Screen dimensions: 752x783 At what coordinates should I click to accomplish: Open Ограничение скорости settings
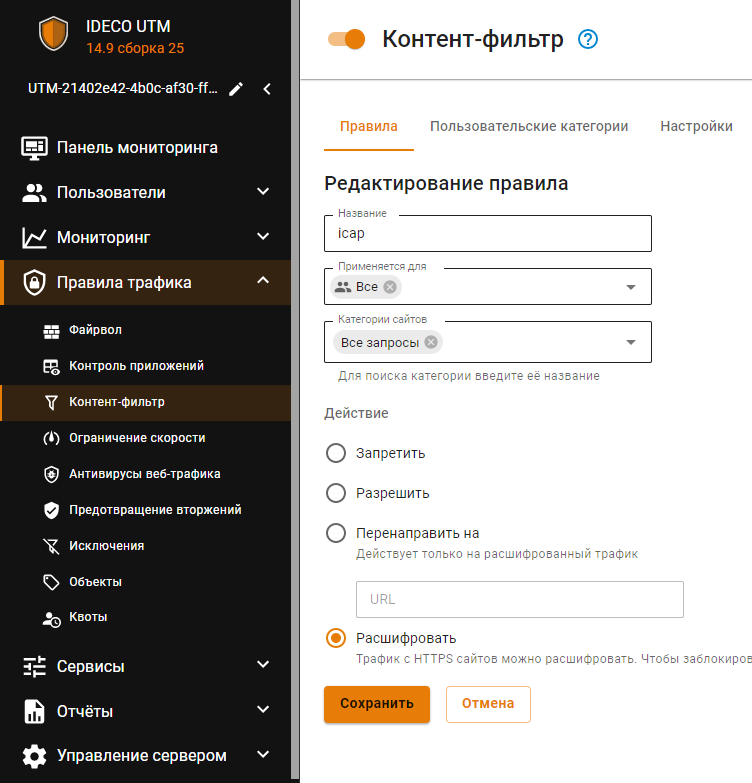tap(137, 438)
